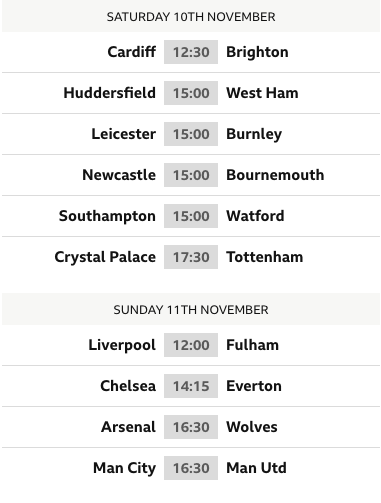Open the Cardiff team link

(132, 52)
